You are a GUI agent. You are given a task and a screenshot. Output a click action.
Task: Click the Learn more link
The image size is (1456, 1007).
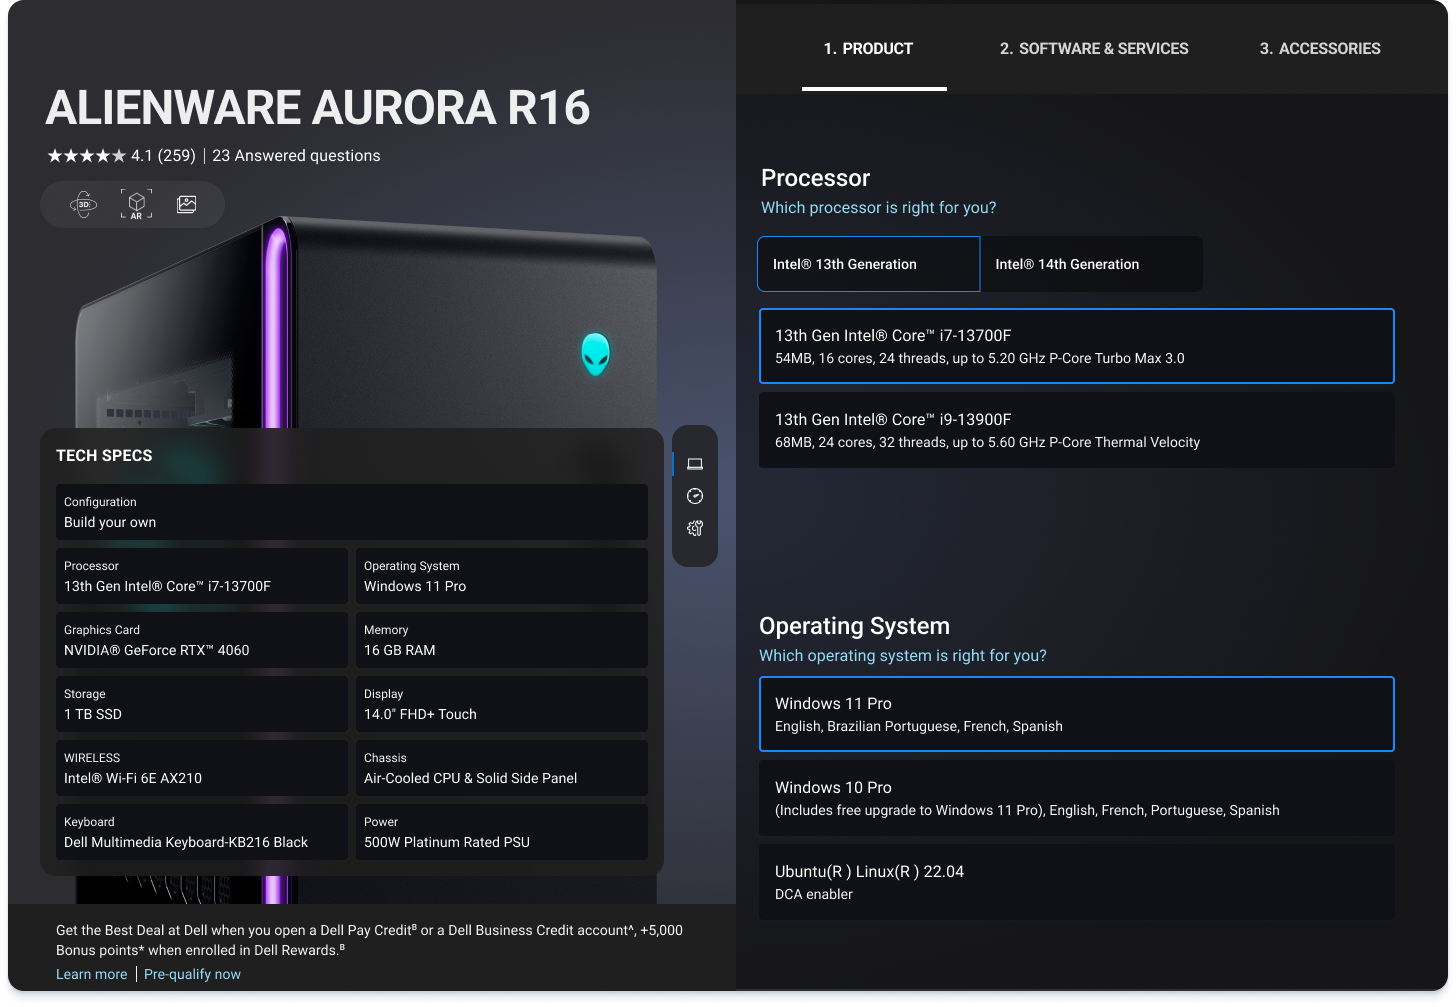pyautogui.click(x=92, y=974)
